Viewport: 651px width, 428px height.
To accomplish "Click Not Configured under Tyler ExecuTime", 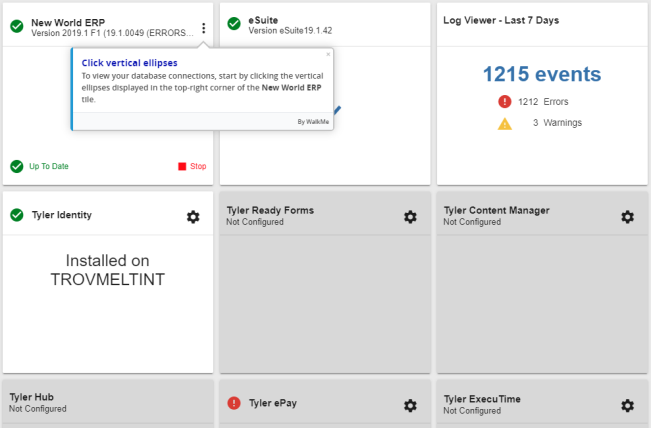I will (472, 411).
